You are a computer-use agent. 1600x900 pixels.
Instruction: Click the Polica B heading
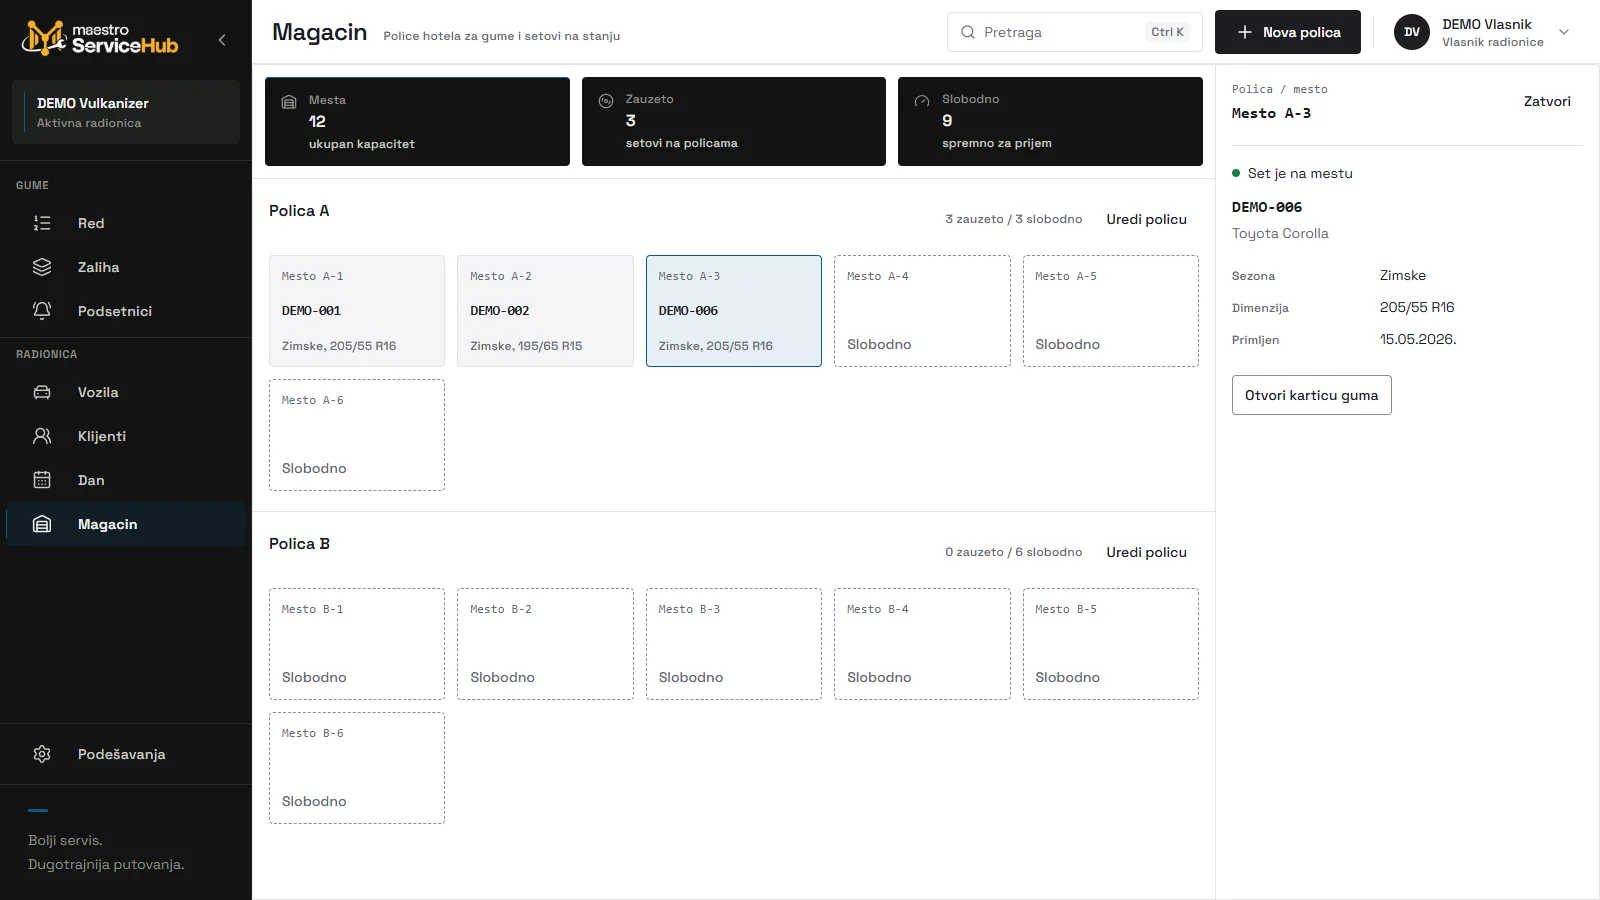click(x=299, y=544)
